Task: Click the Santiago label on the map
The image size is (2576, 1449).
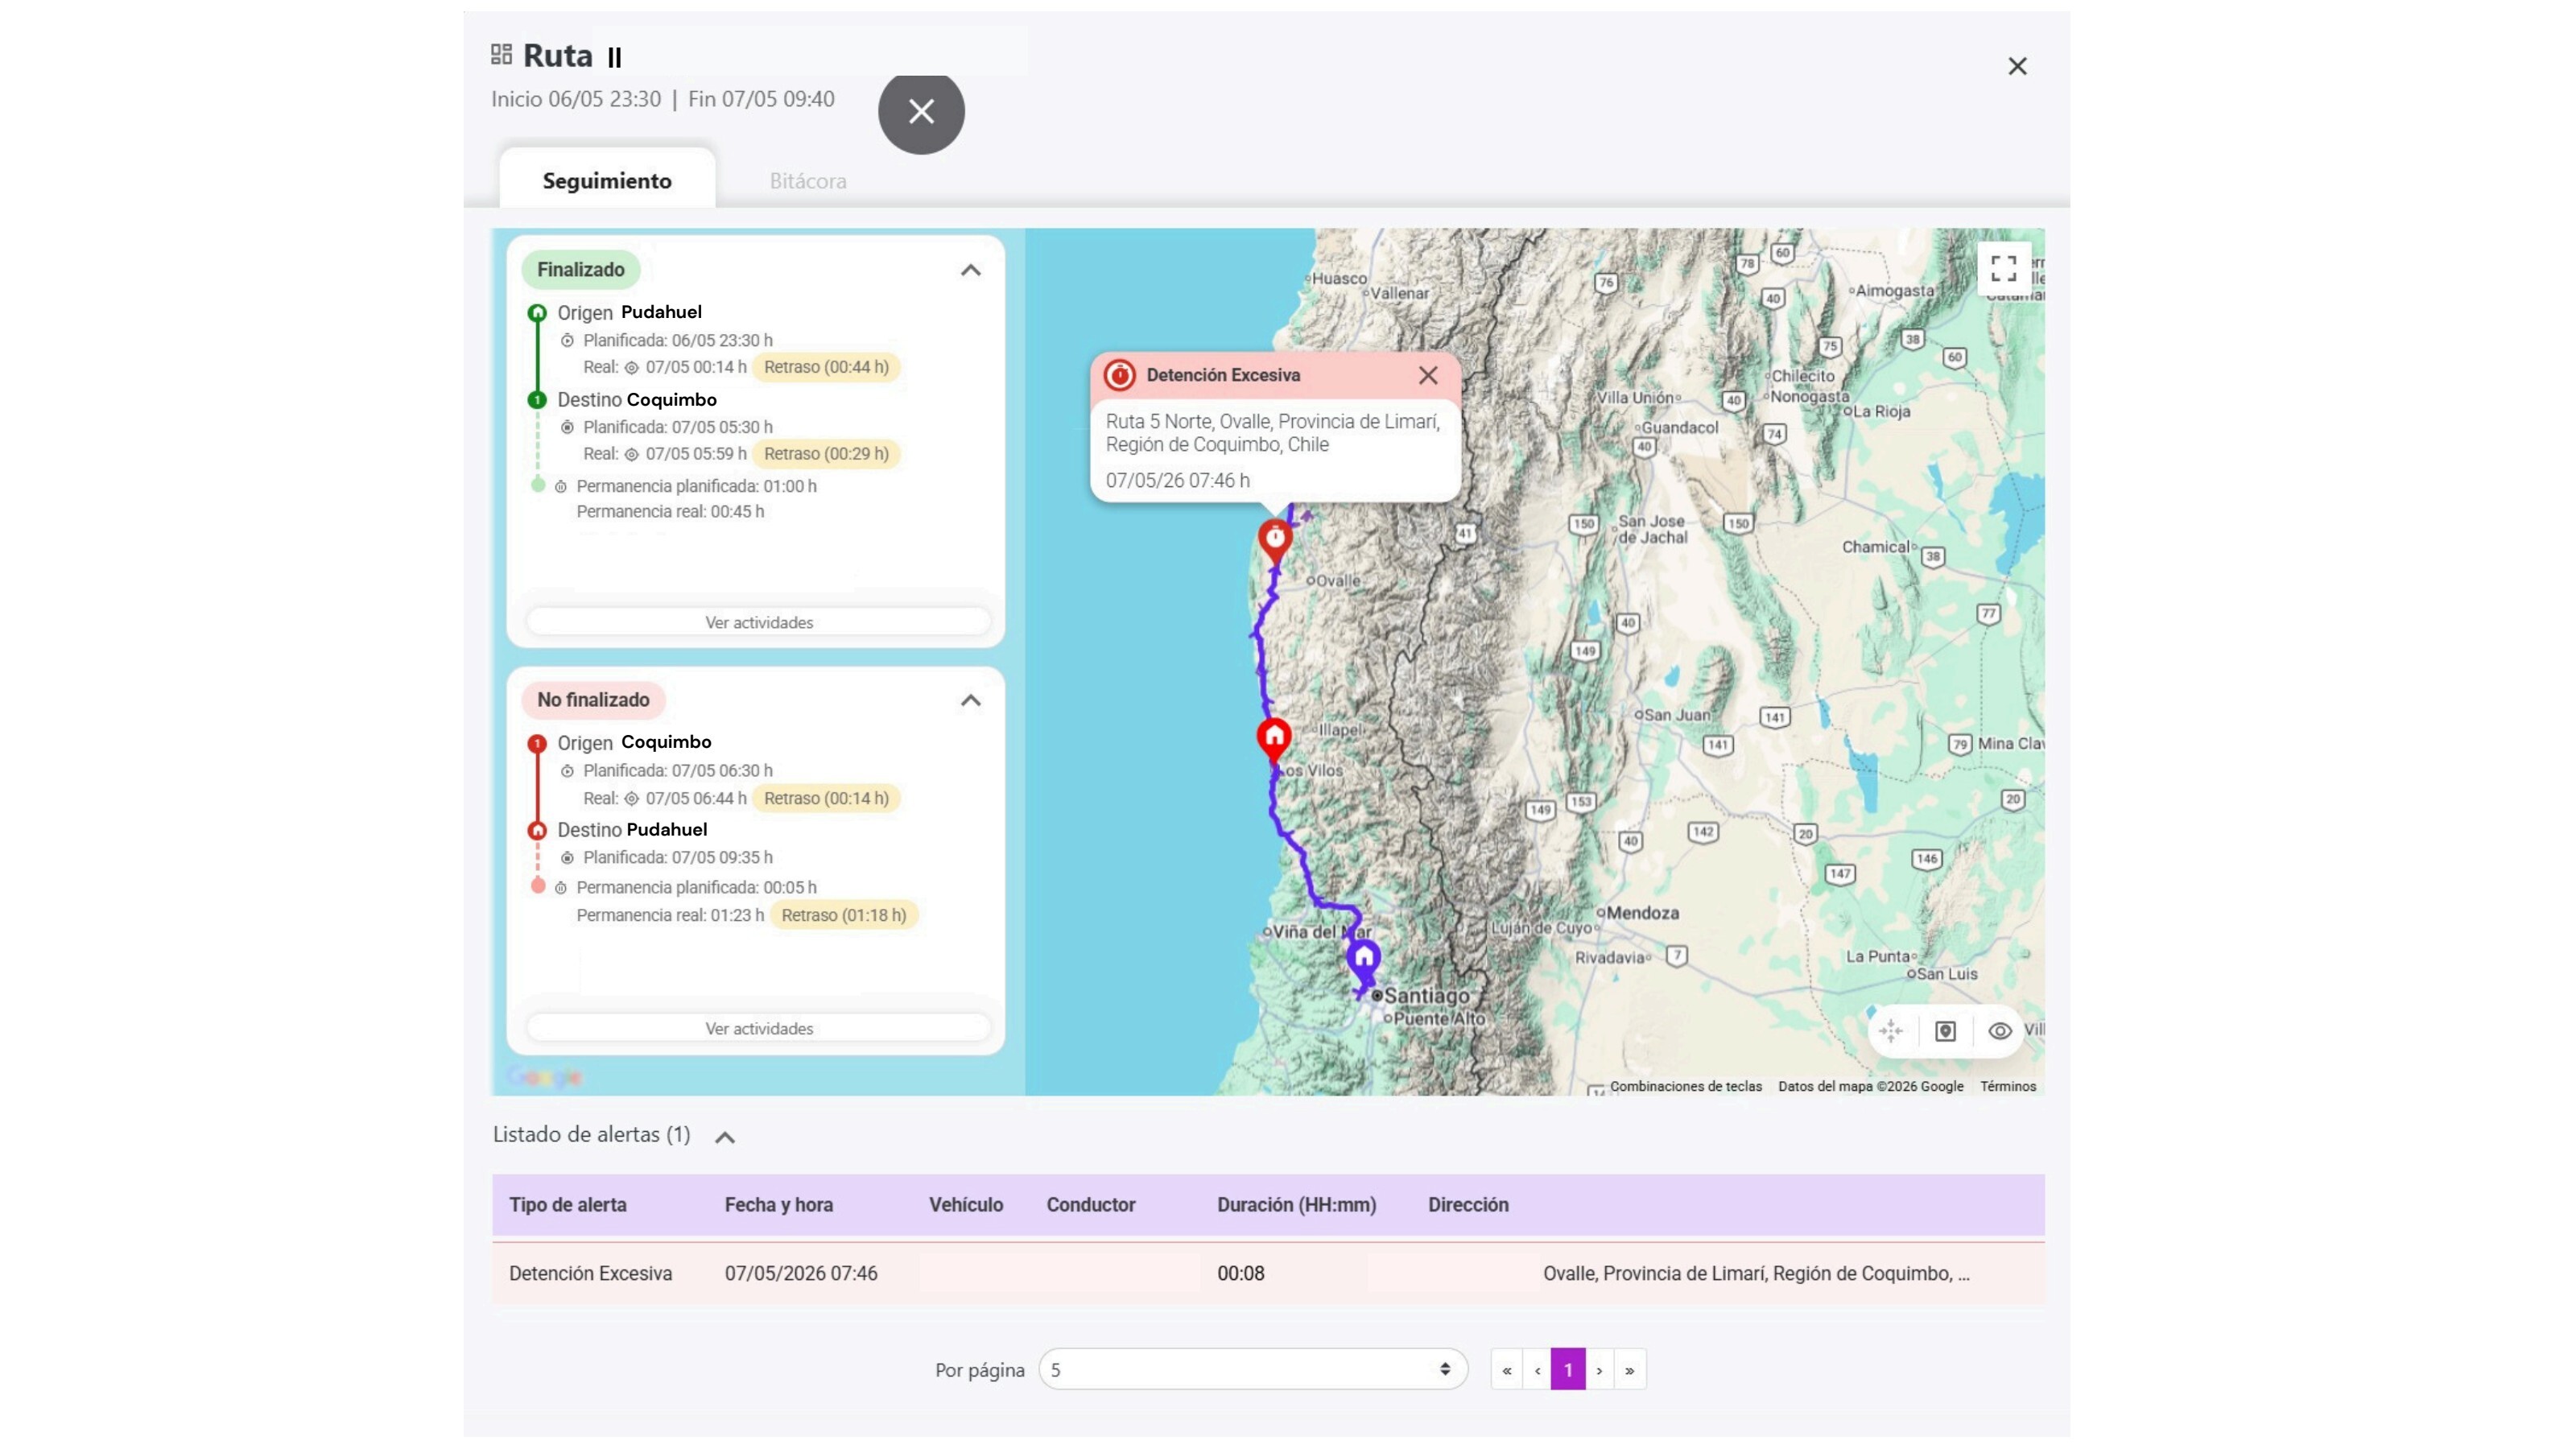Action: tap(1427, 996)
